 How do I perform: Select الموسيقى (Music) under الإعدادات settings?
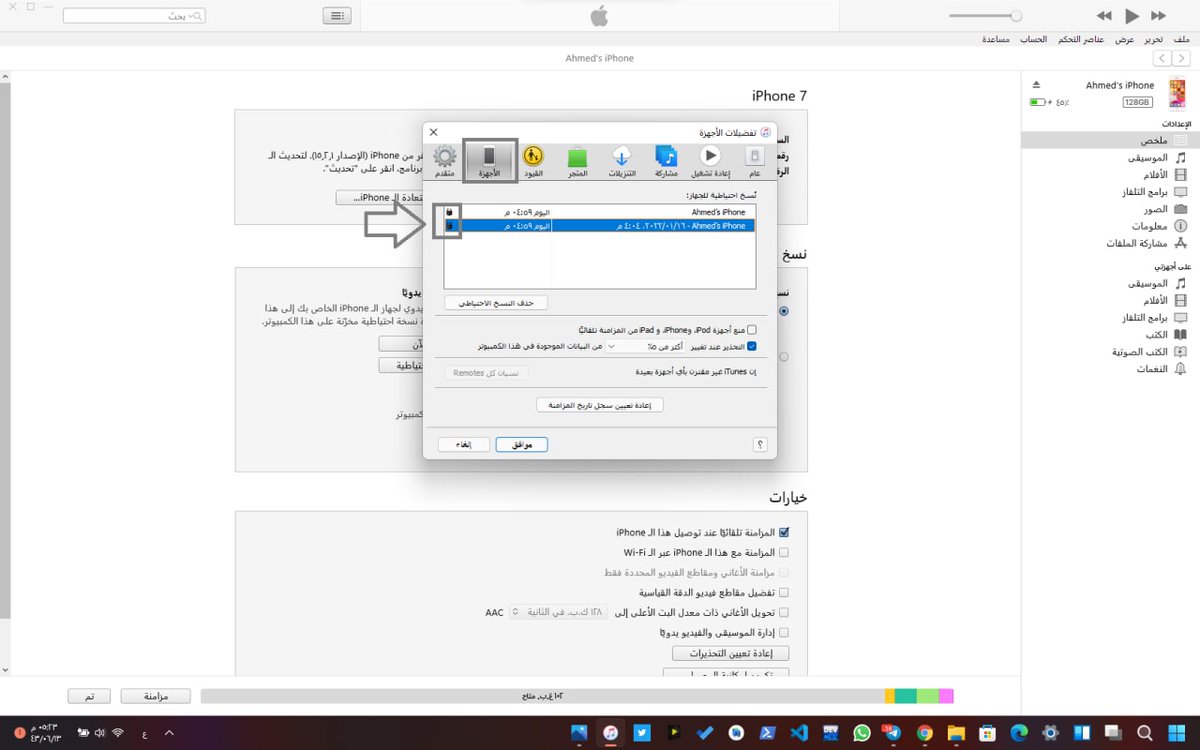click(x=1110, y=158)
